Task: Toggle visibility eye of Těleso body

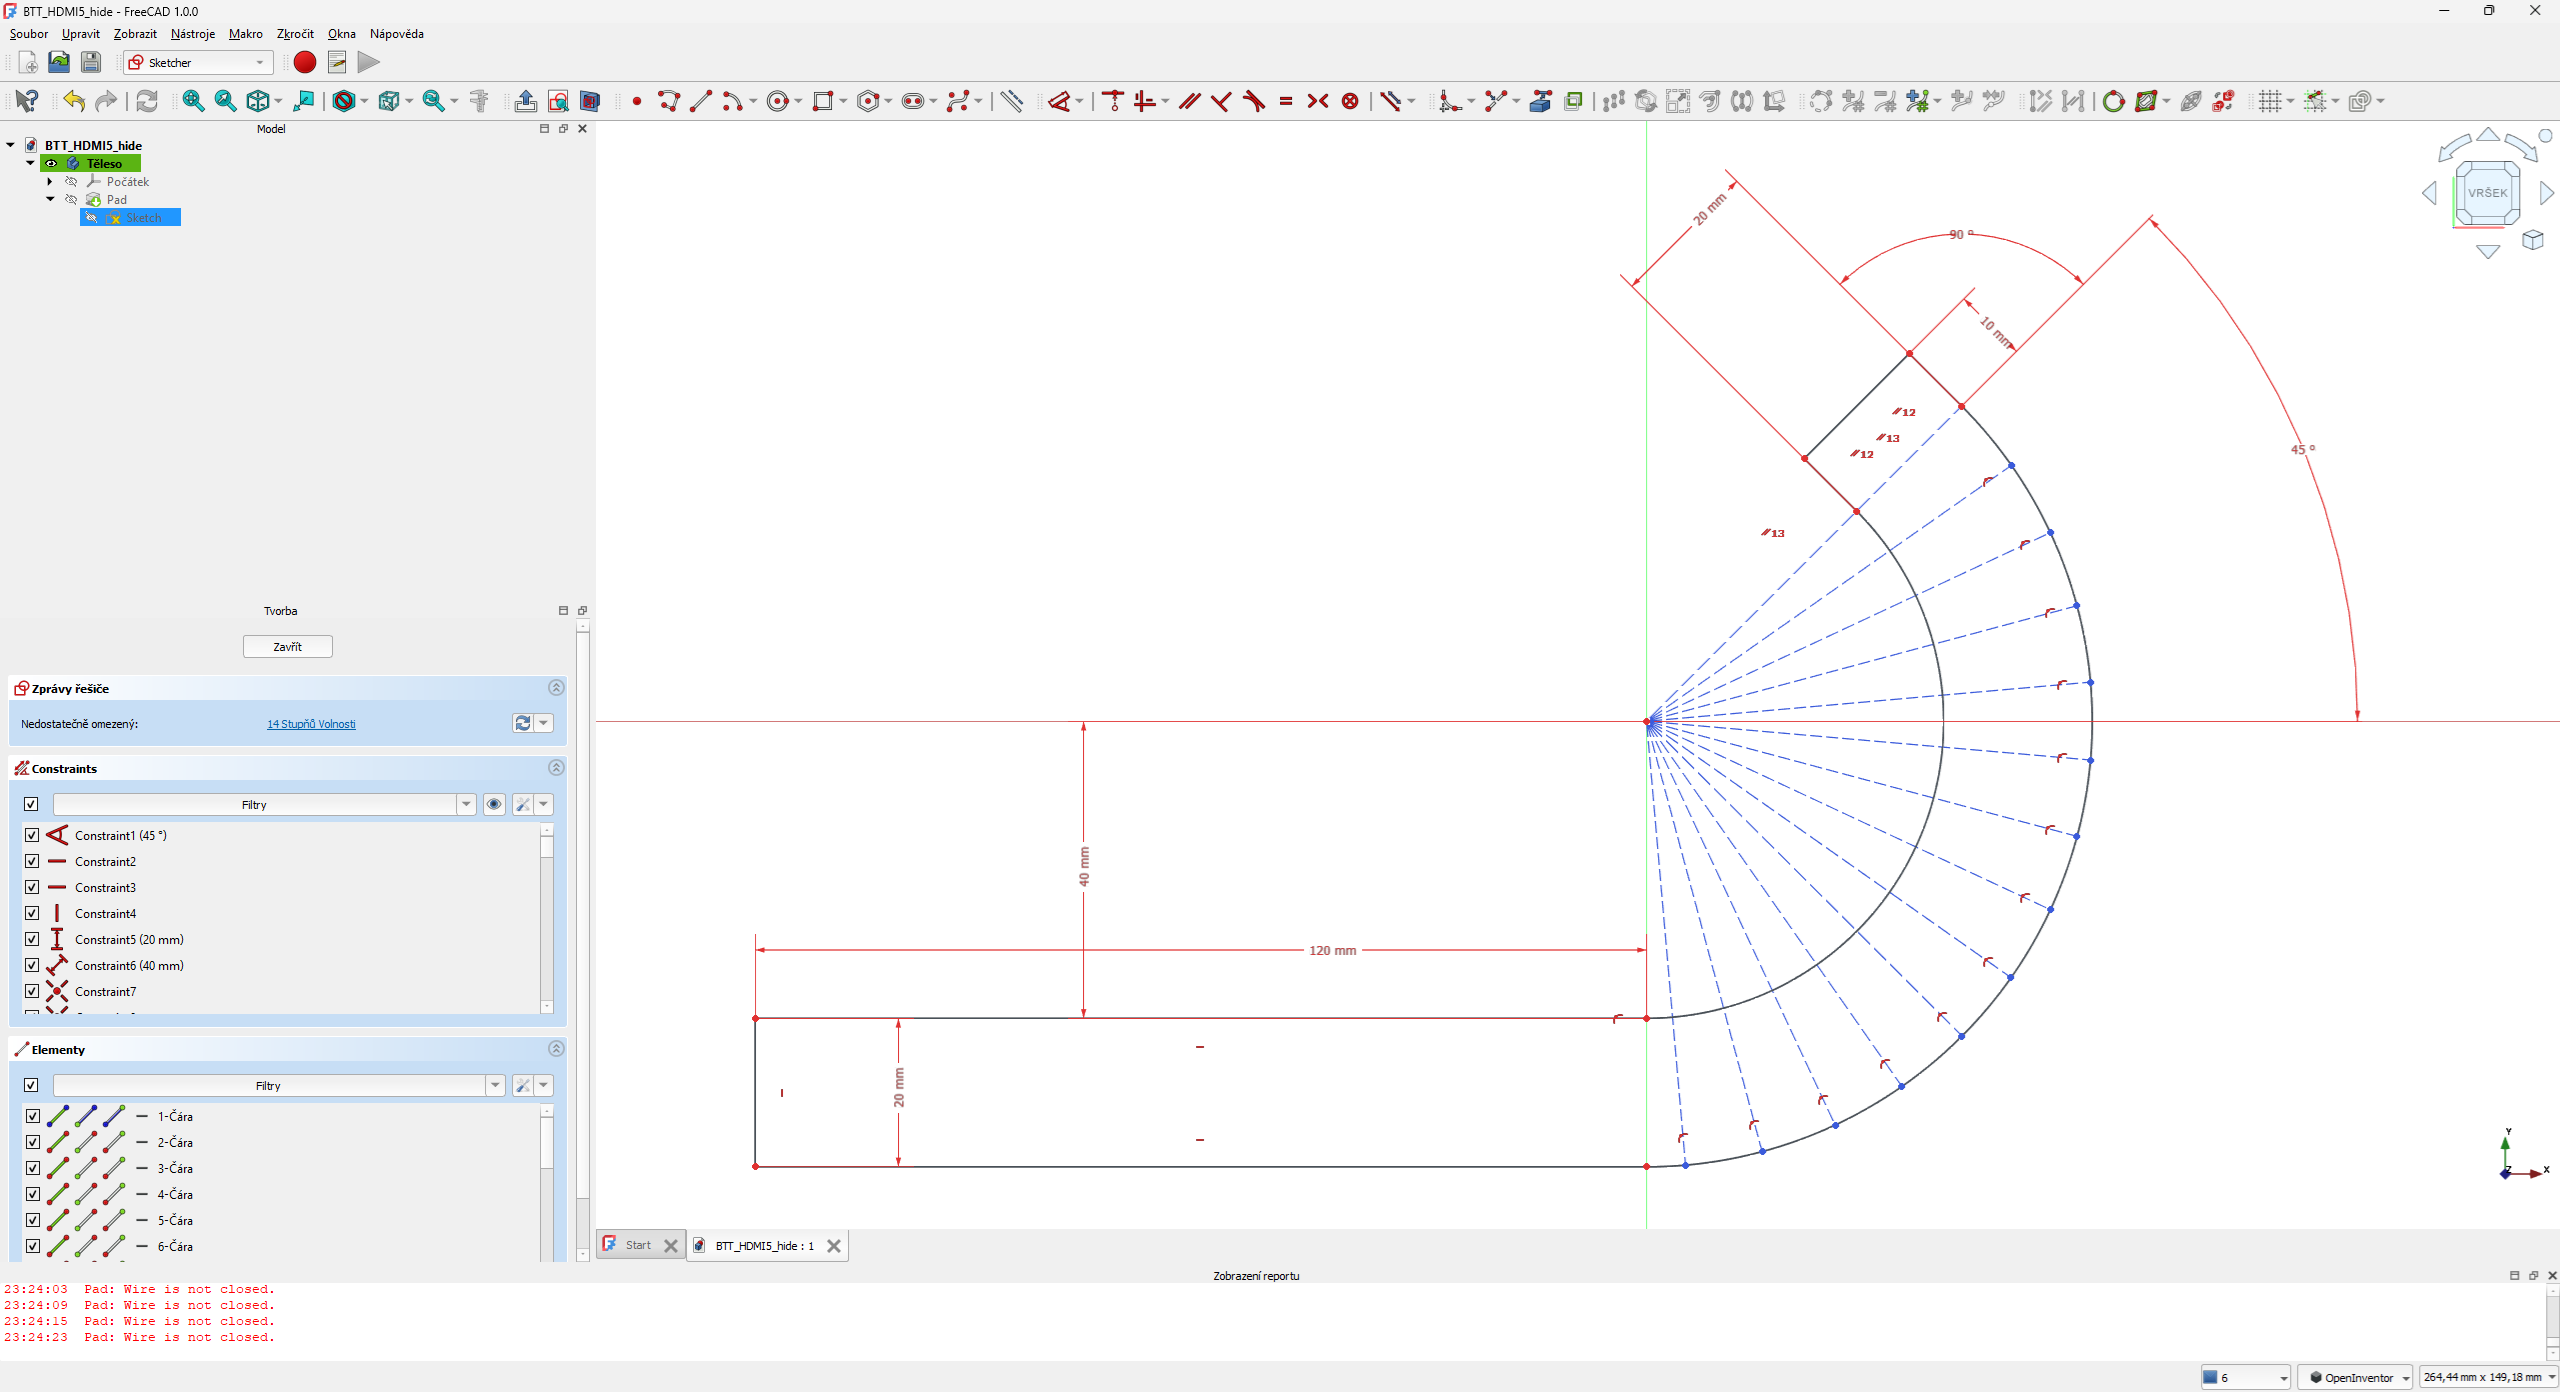Action: tap(52, 163)
